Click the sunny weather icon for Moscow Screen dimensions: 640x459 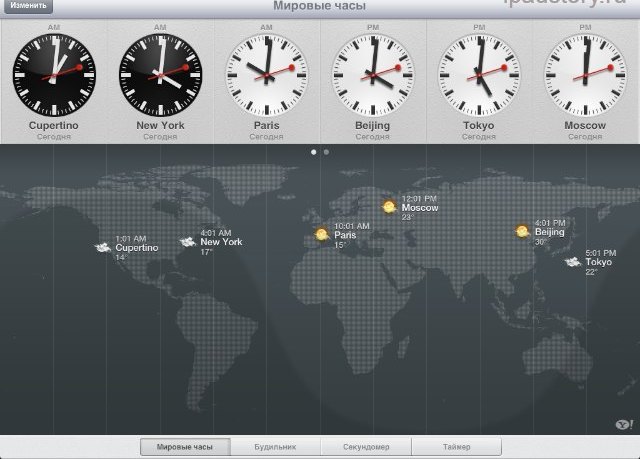point(389,207)
